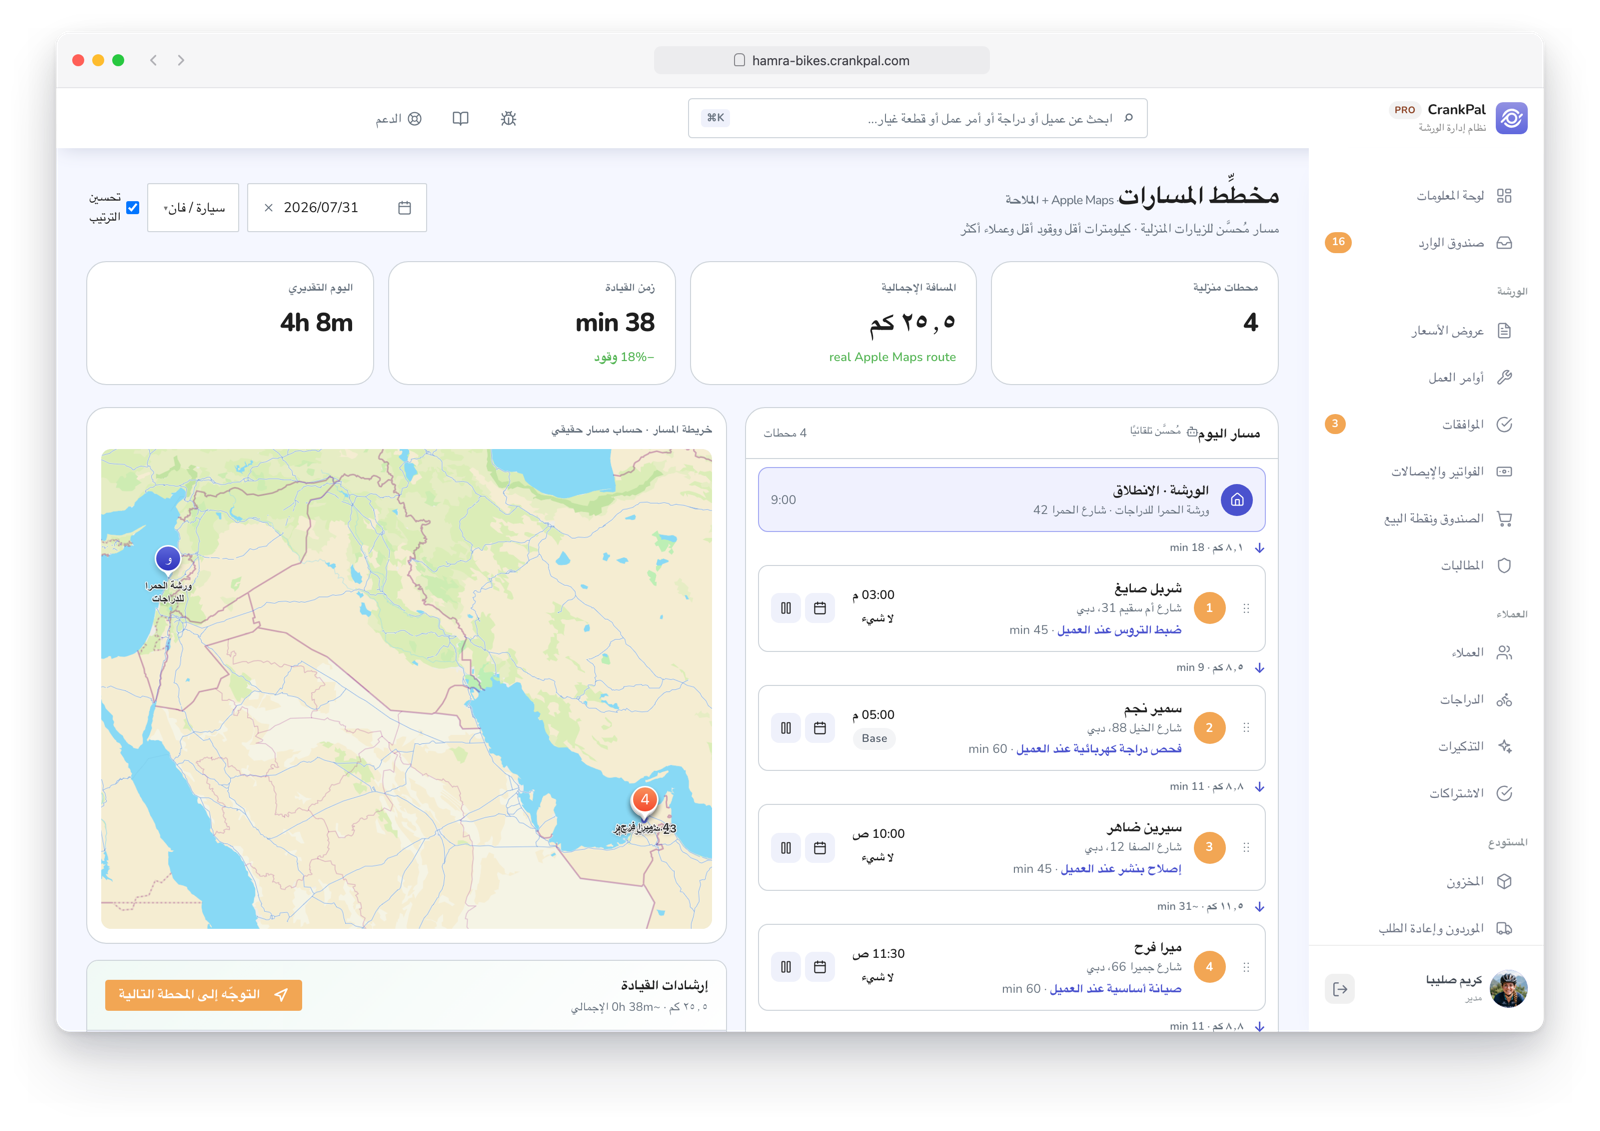Go to عروض الأسعار quotes
The image size is (1600, 1131).
[x=1463, y=331]
